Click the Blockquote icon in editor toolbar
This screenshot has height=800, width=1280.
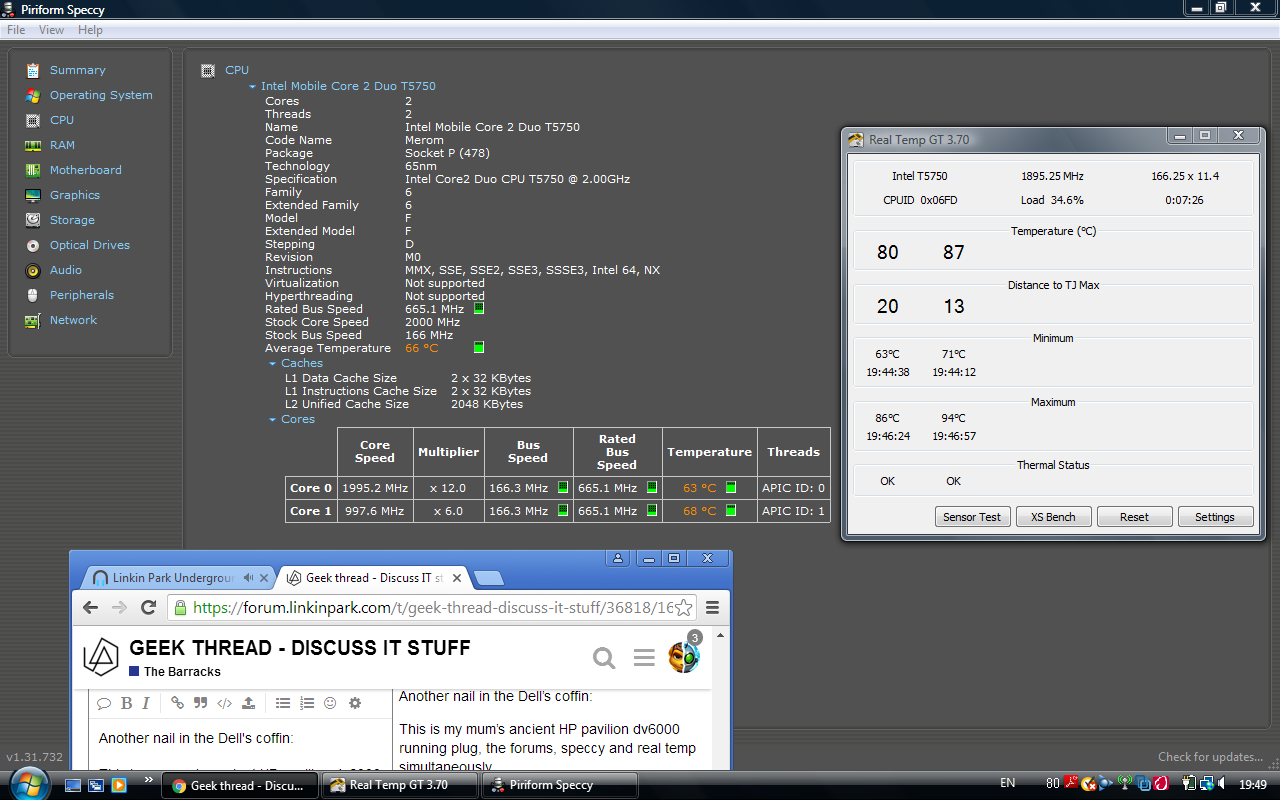(200, 703)
